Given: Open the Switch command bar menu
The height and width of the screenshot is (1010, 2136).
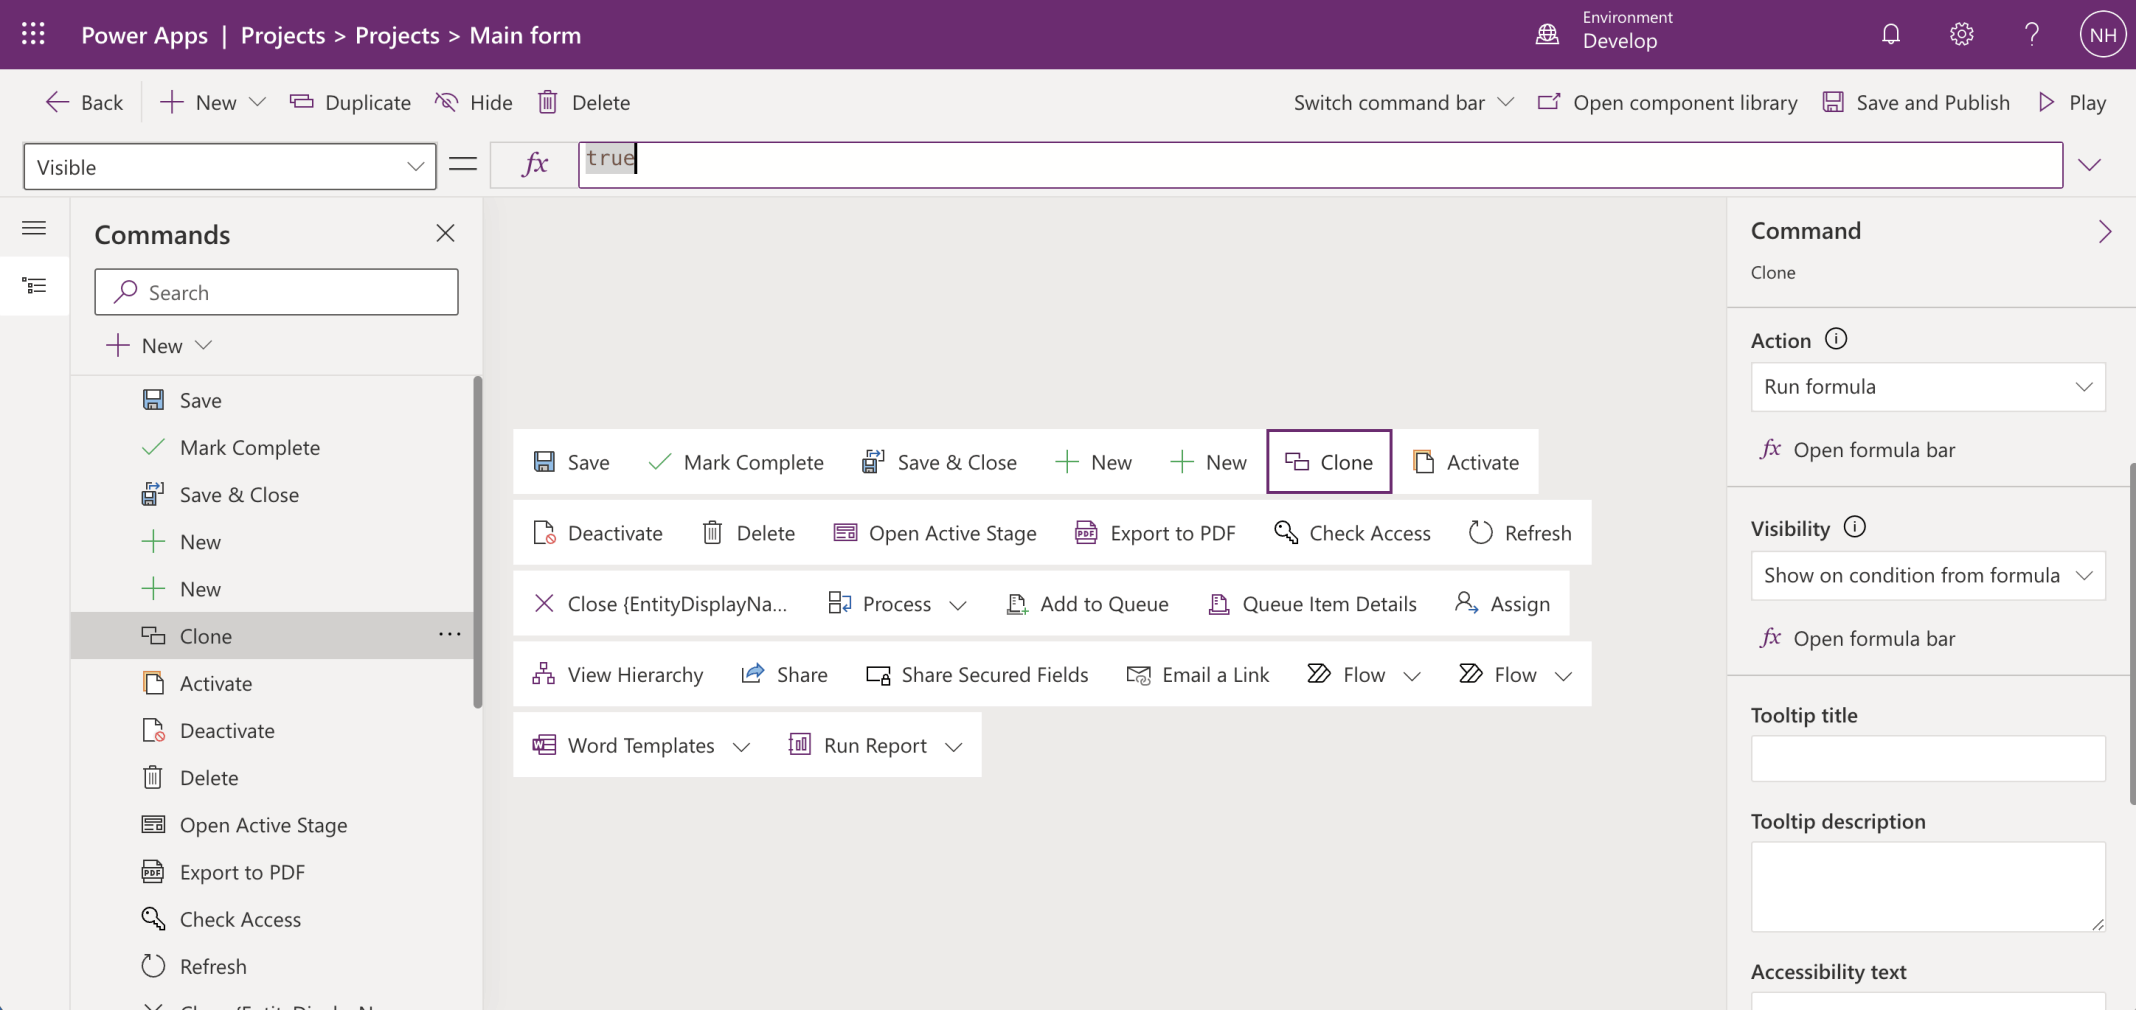Looking at the screenshot, I should pos(1403,103).
